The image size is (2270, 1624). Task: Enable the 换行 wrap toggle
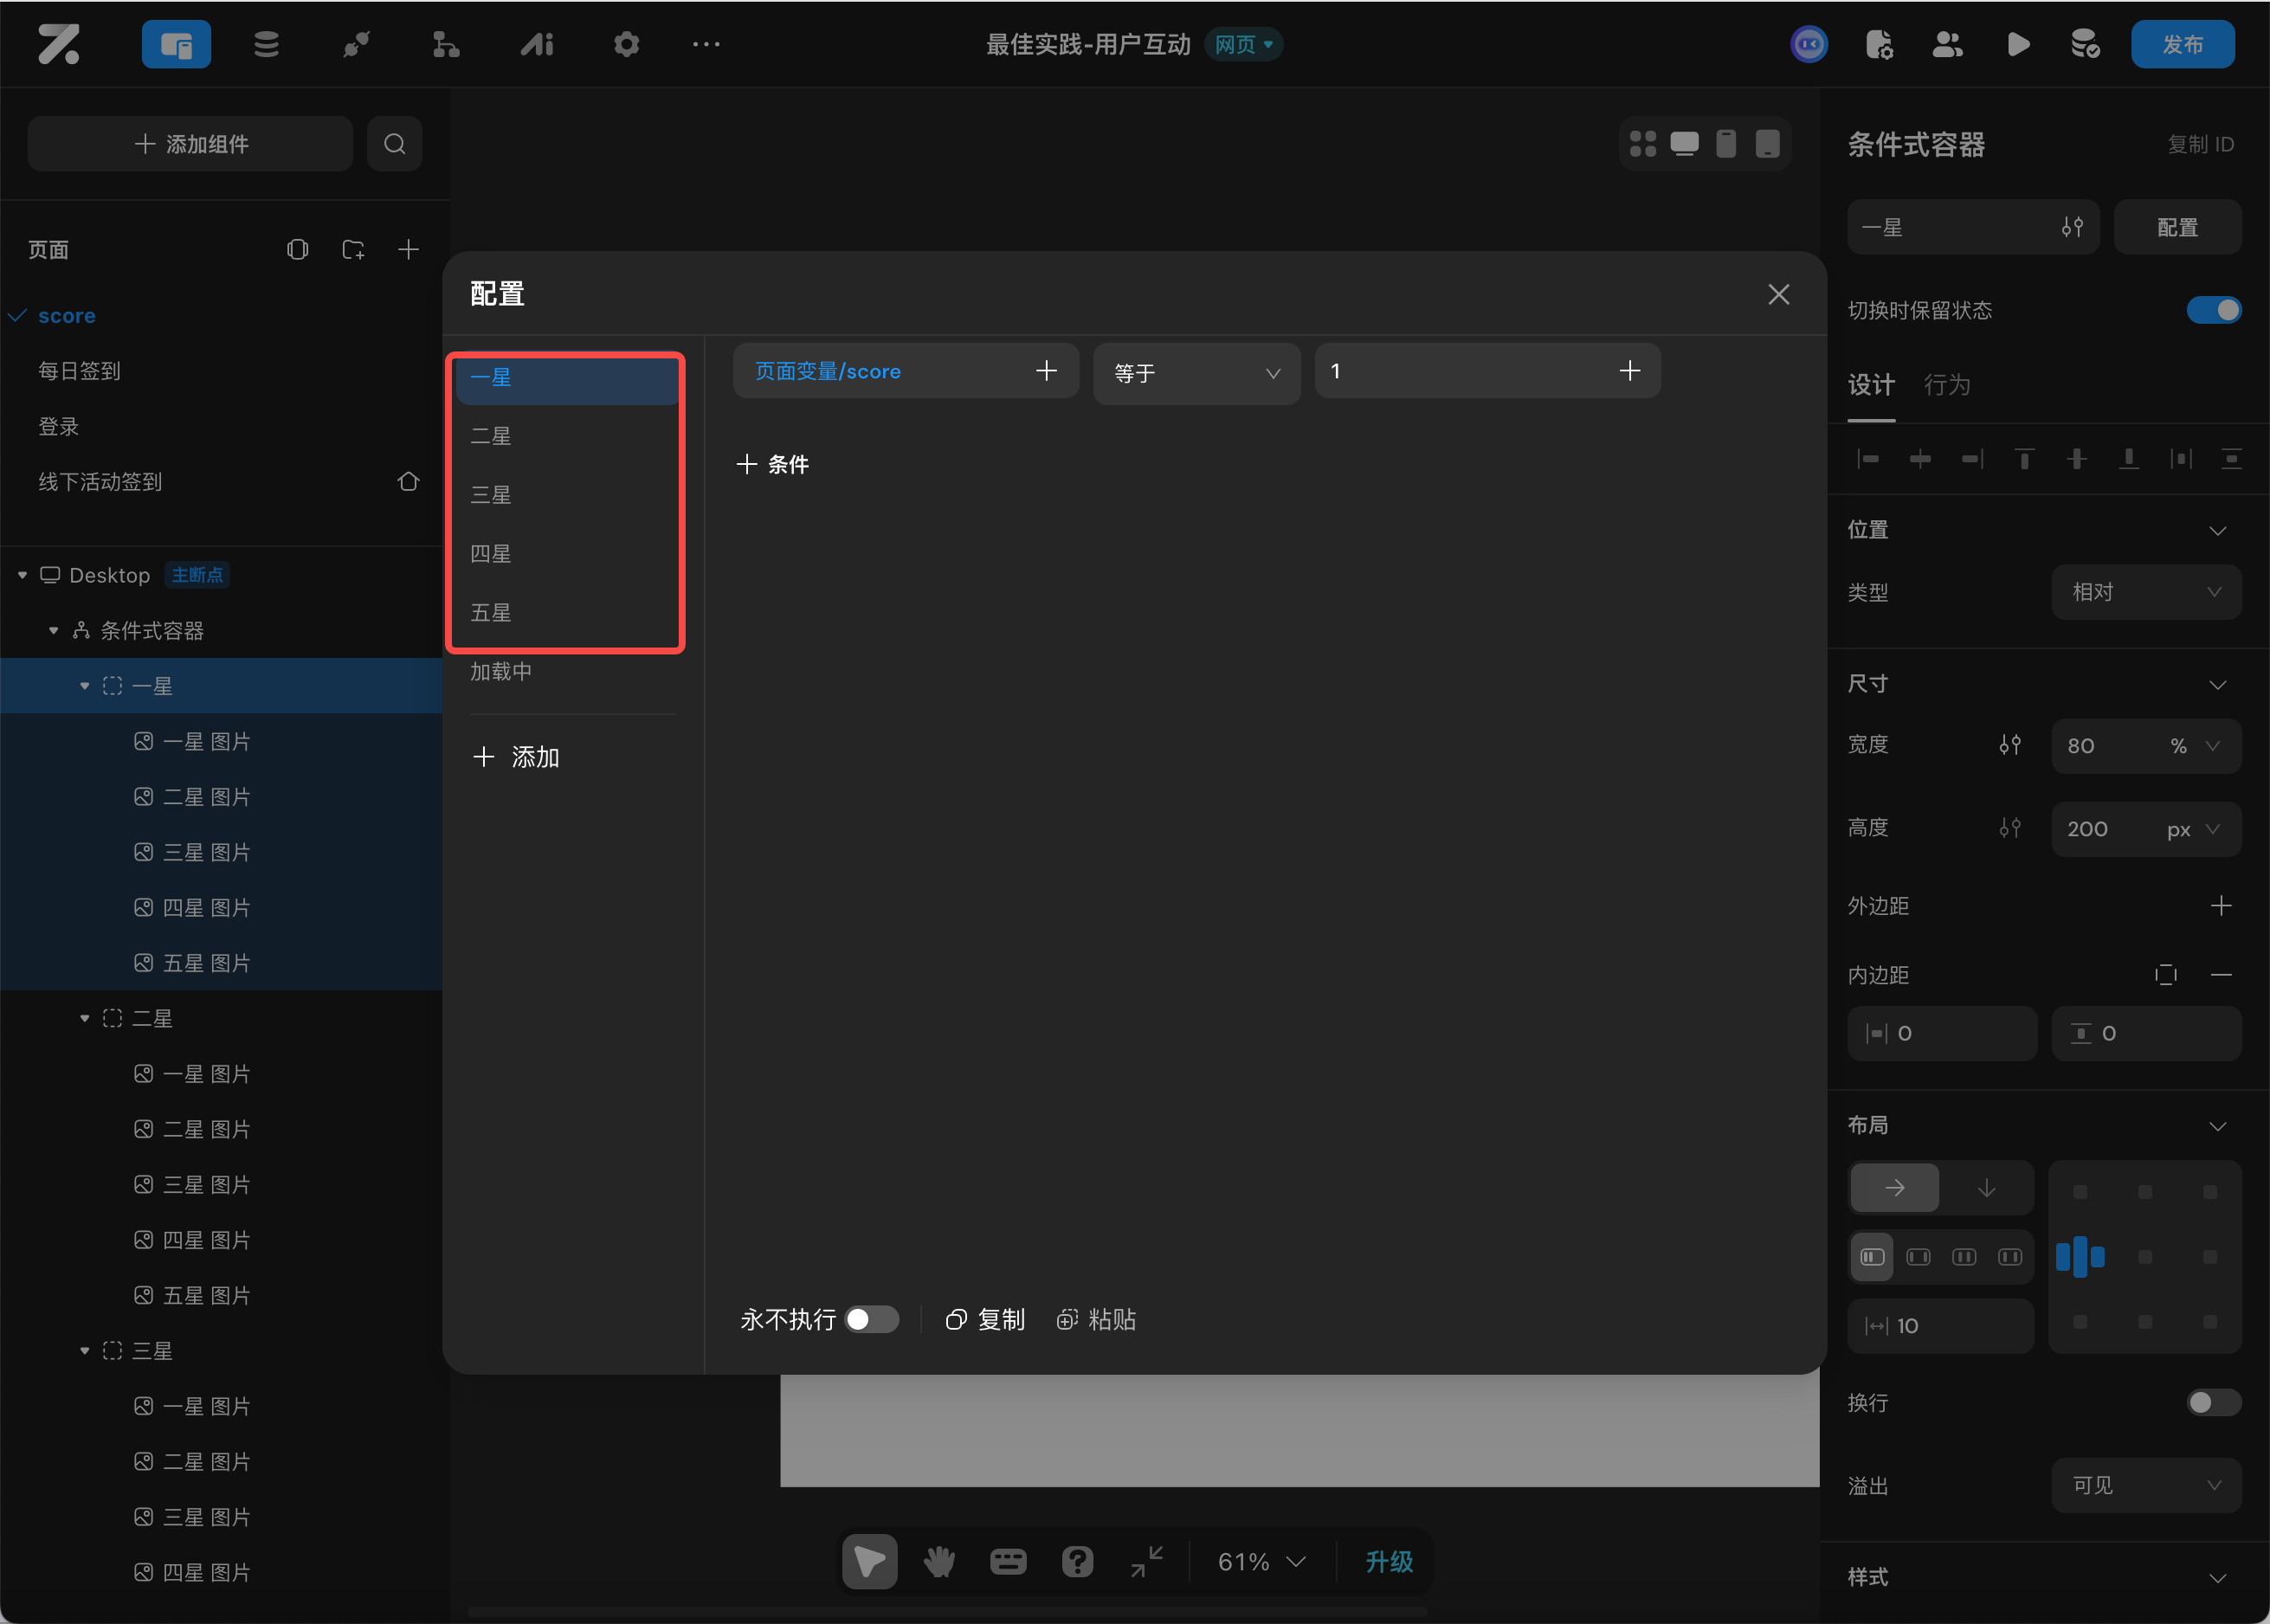click(x=2213, y=1402)
